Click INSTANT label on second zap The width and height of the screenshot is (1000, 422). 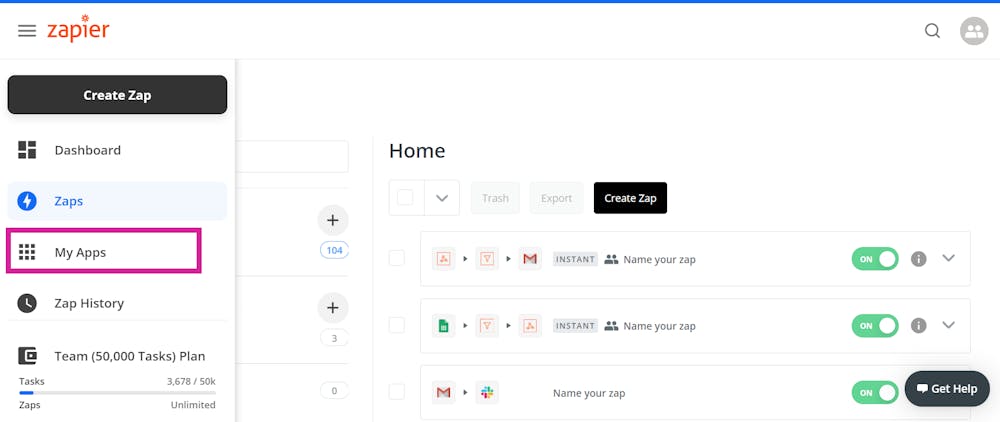click(575, 326)
